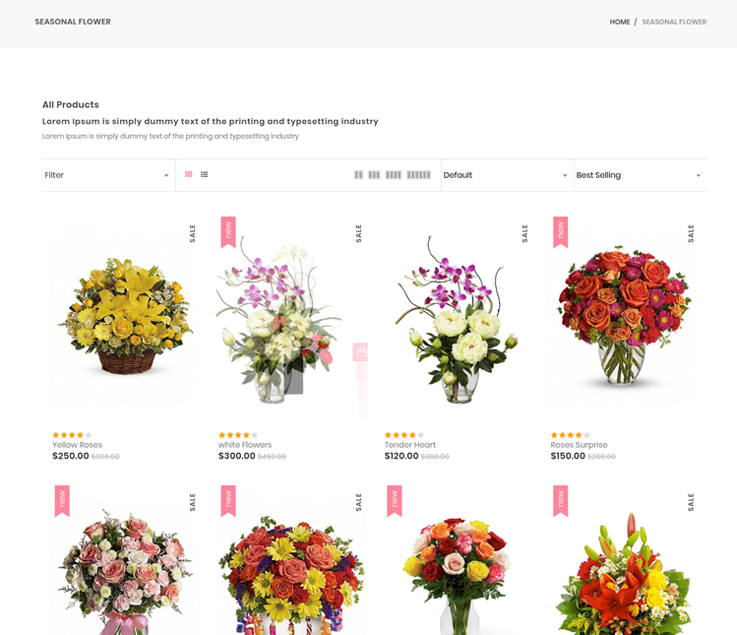Image resolution: width=737 pixels, height=635 pixels.
Task: Click the white Flowers star rating
Action: (x=238, y=435)
